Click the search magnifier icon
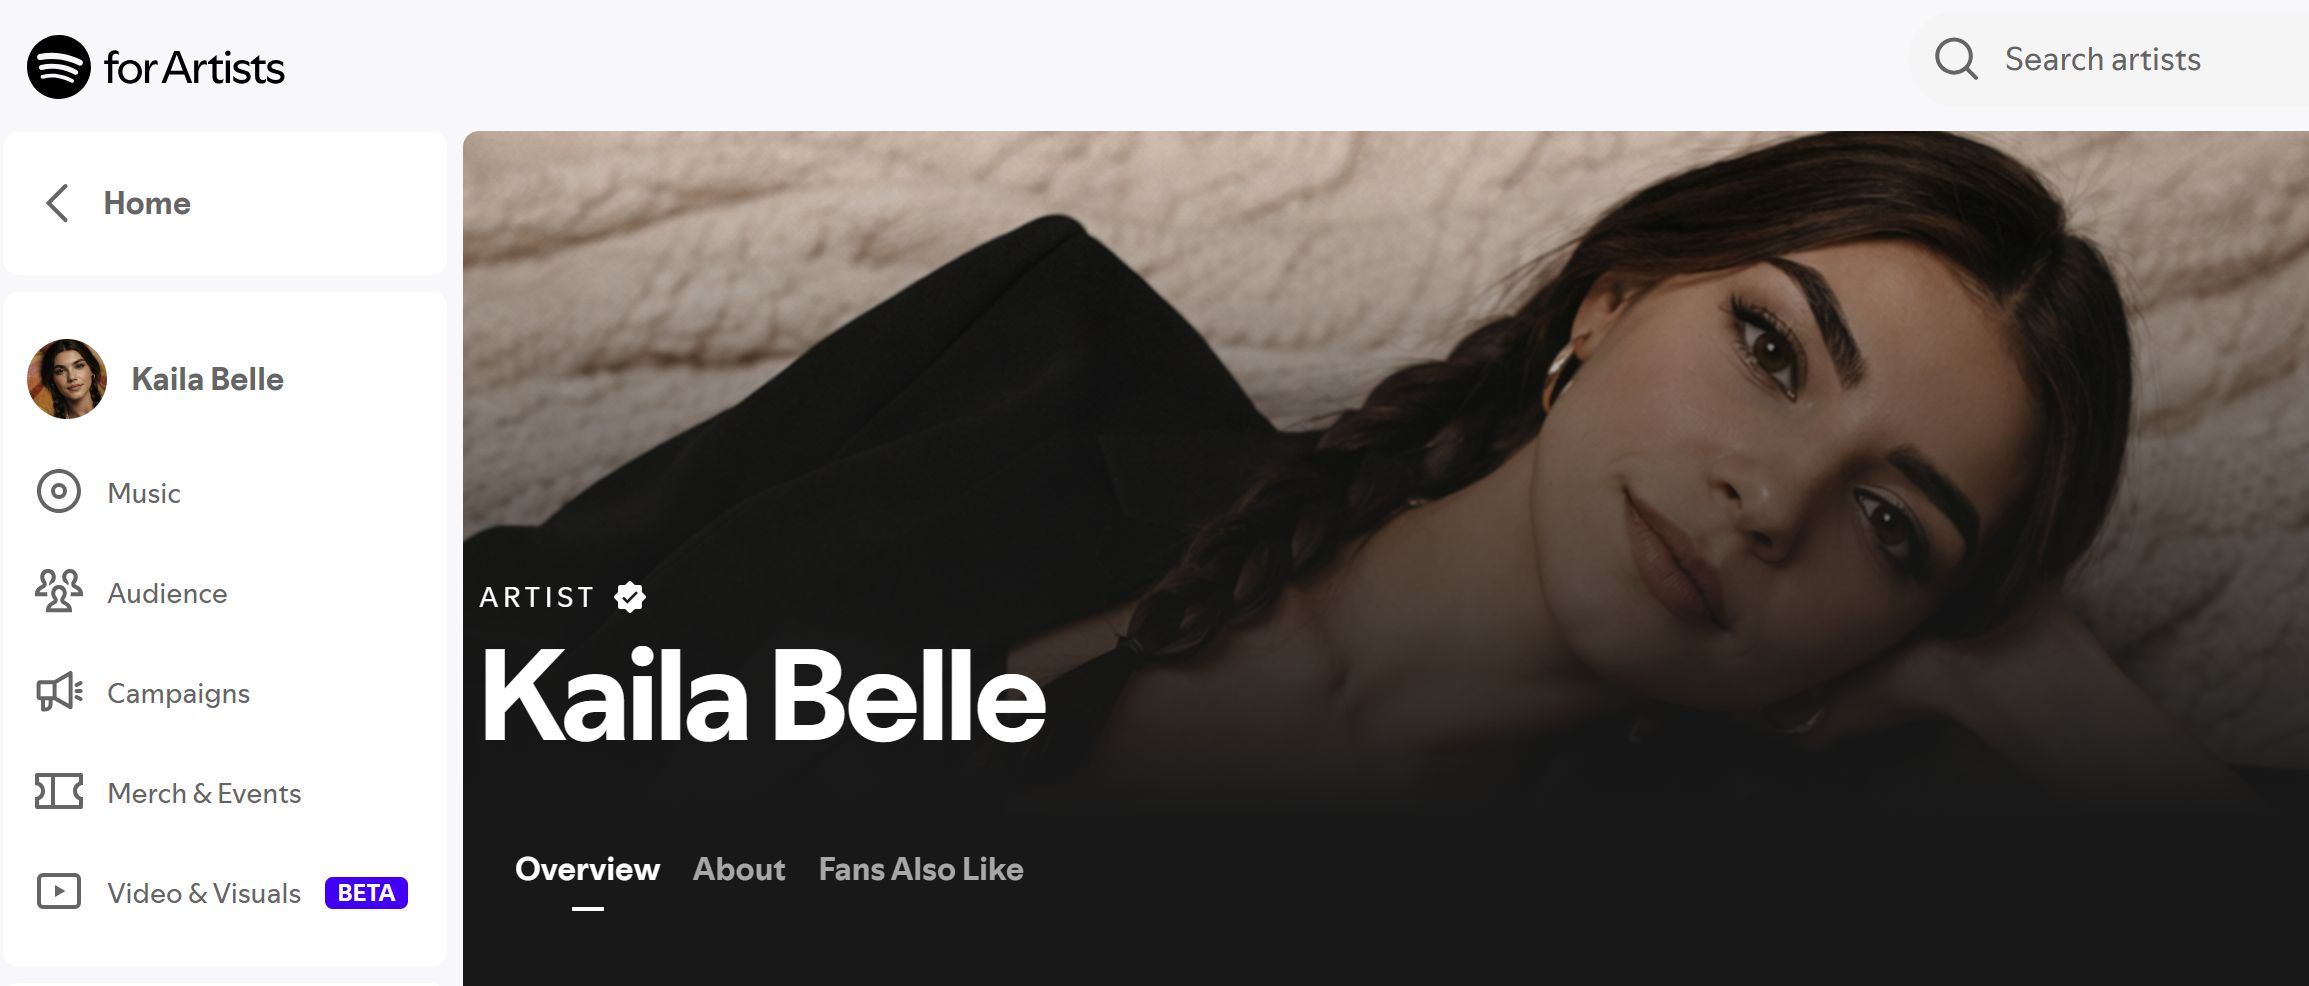The width and height of the screenshot is (2309, 986). point(1956,59)
